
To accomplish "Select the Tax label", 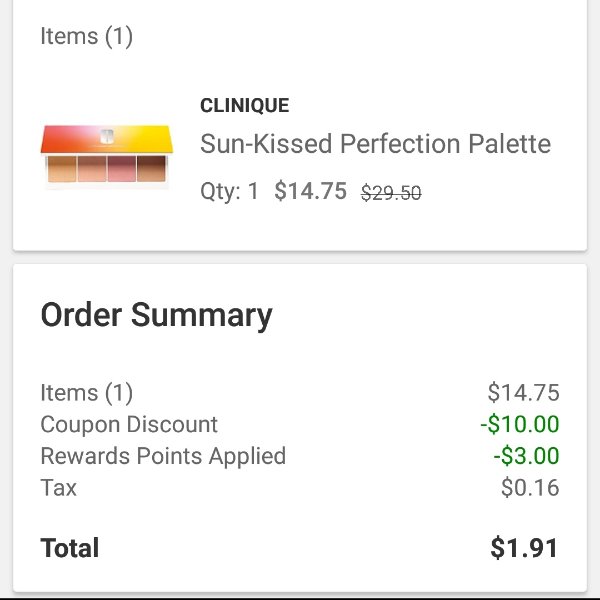I will click(x=58, y=488).
